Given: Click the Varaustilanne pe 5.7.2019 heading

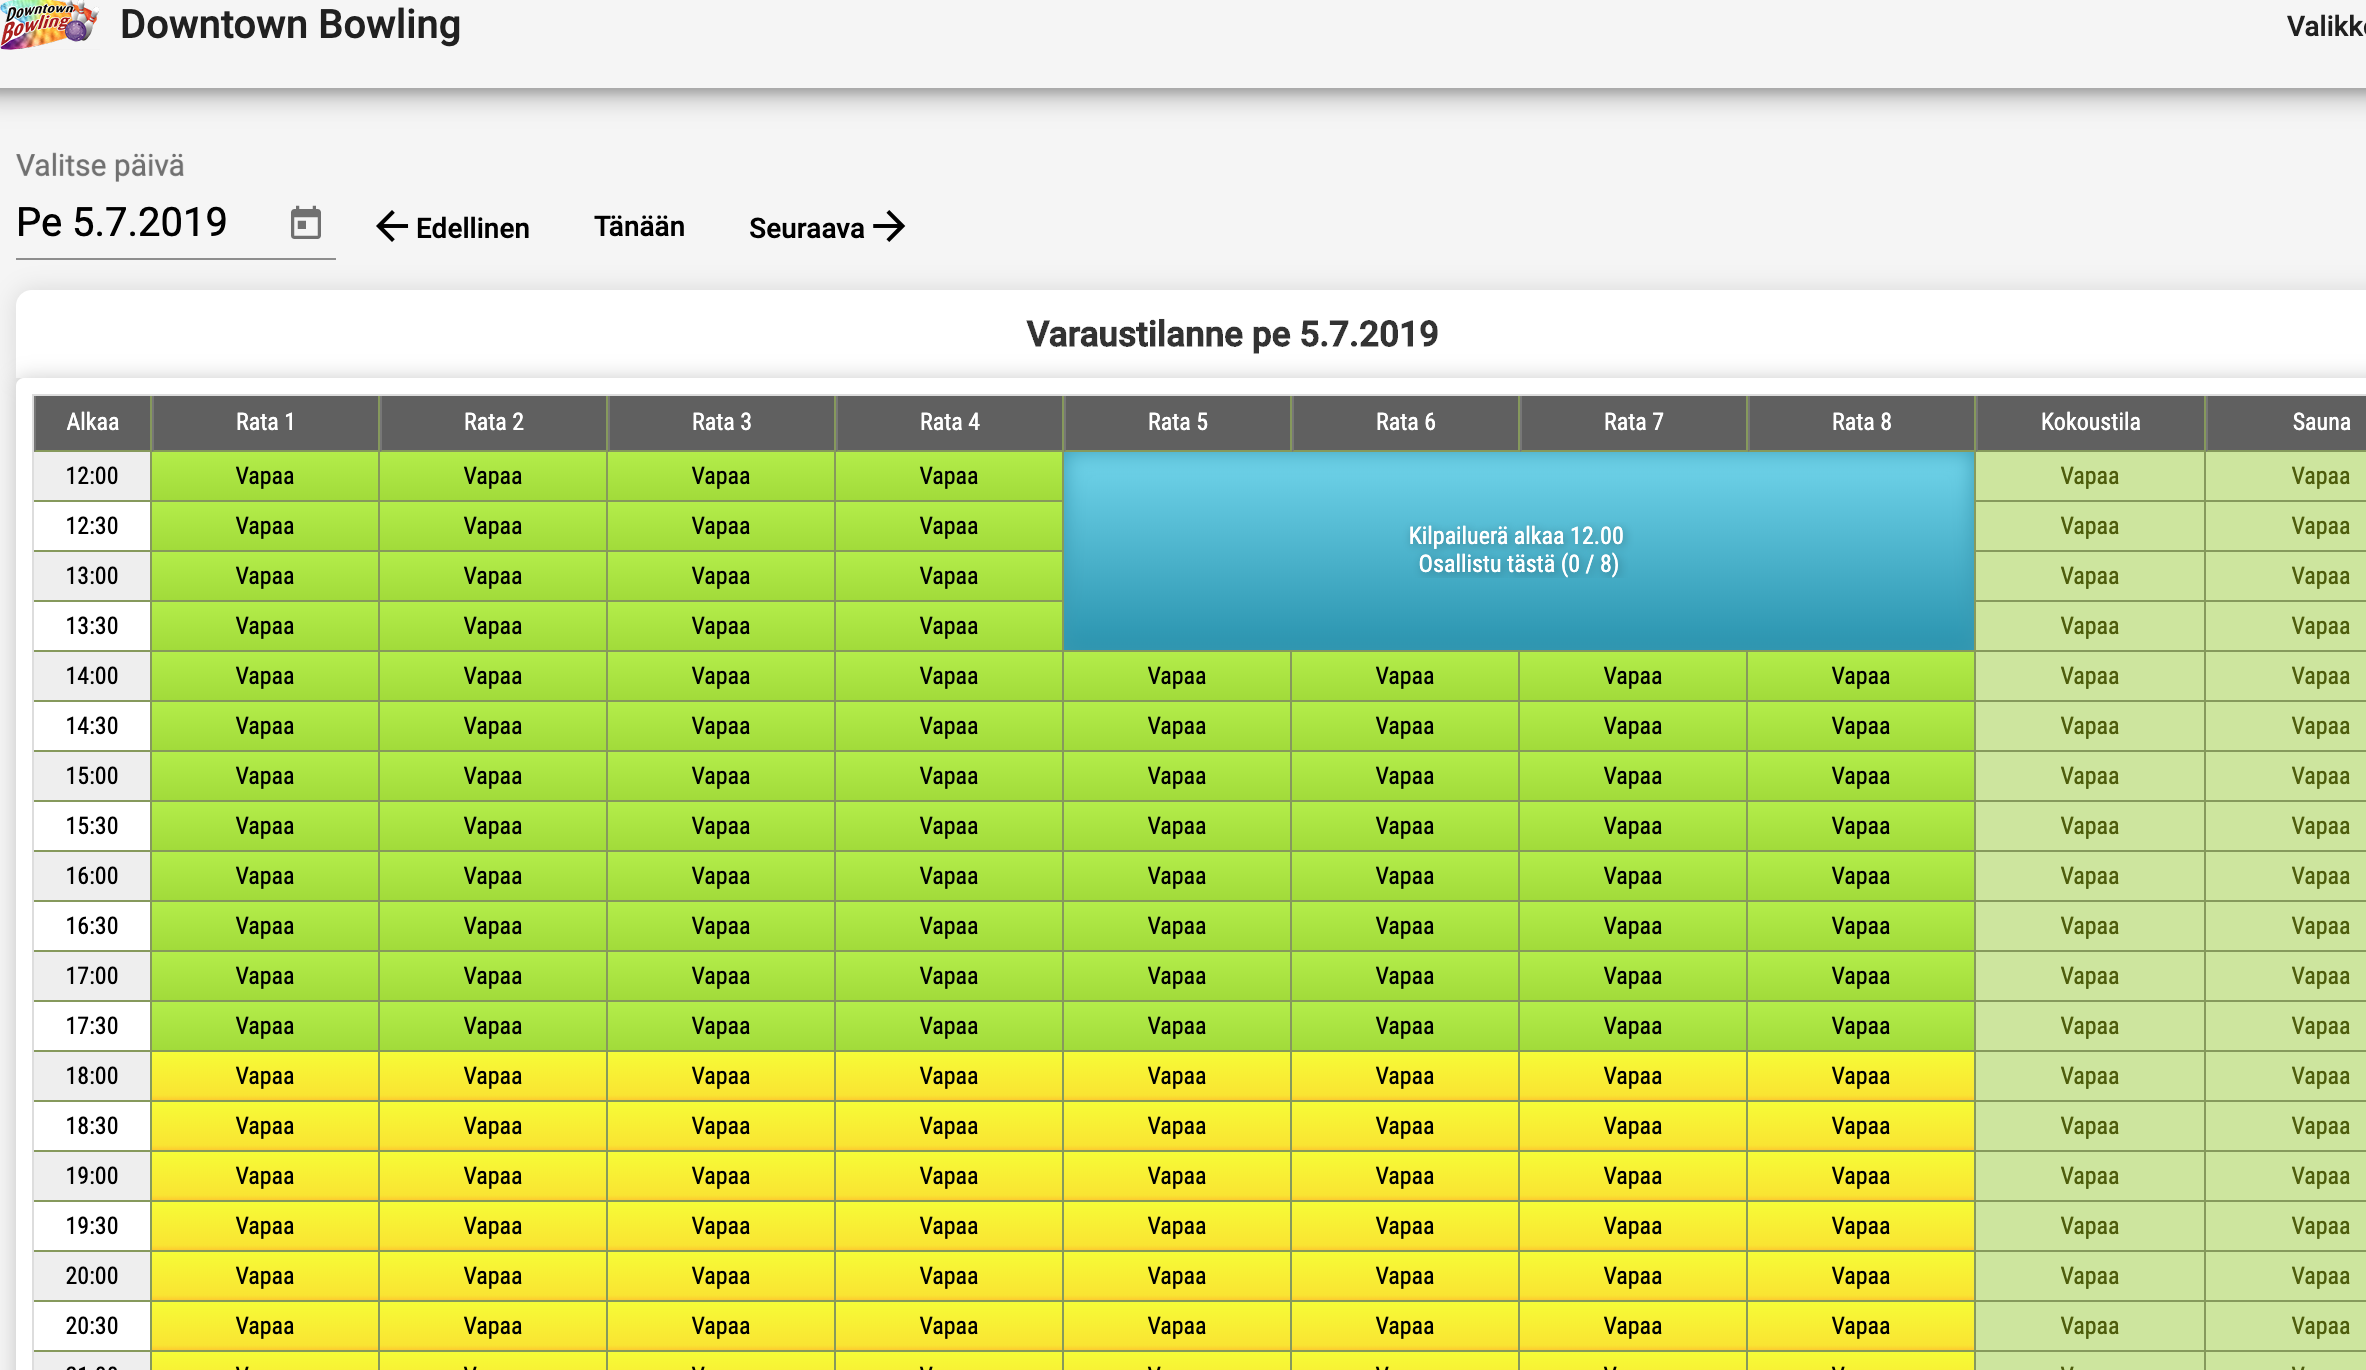Looking at the screenshot, I should tap(1232, 334).
